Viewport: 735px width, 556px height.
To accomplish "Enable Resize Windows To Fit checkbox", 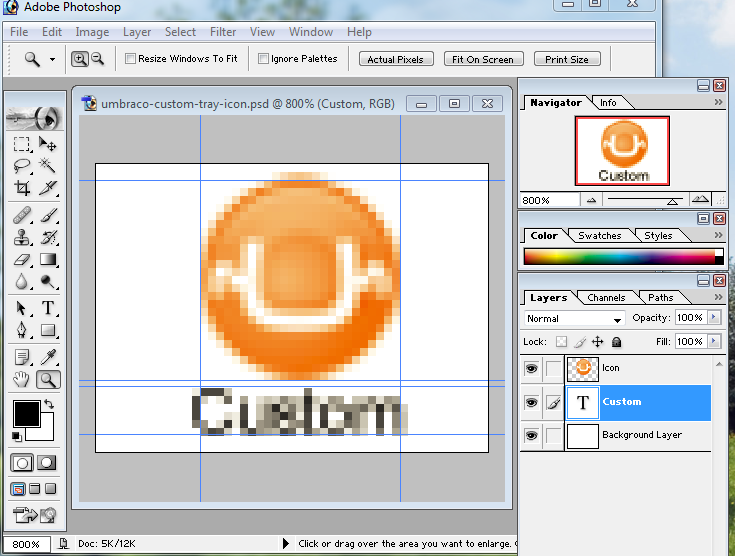I will click(x=130, y=59).
